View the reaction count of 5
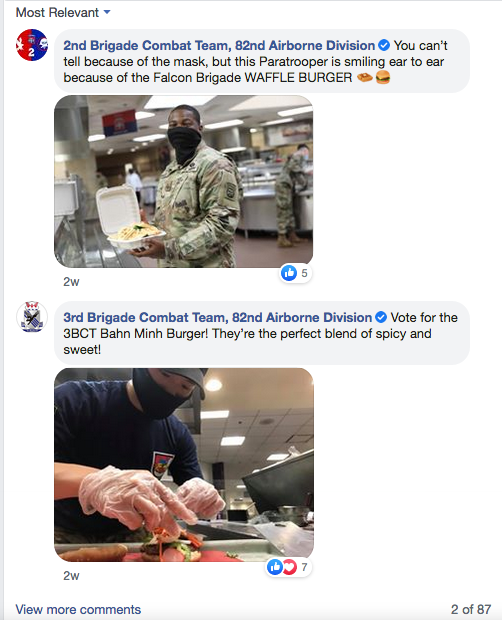Viewport: 502px width, 620px height. point(304,273)
